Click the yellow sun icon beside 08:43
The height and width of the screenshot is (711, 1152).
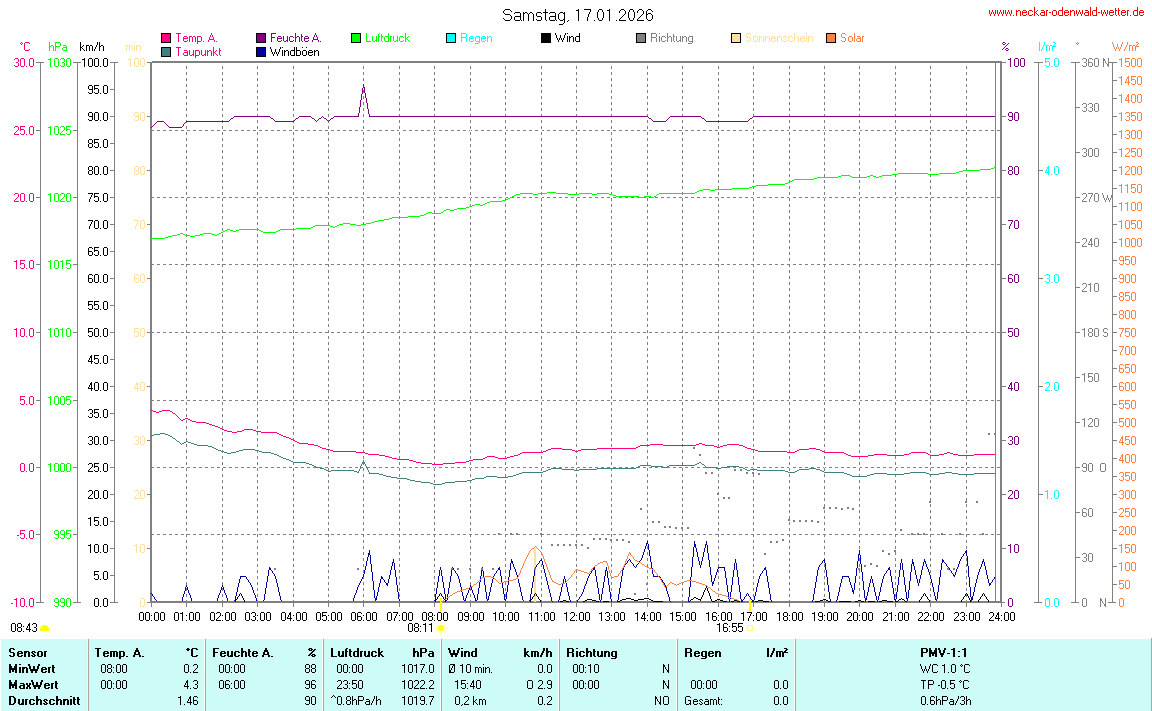point(45,628)
